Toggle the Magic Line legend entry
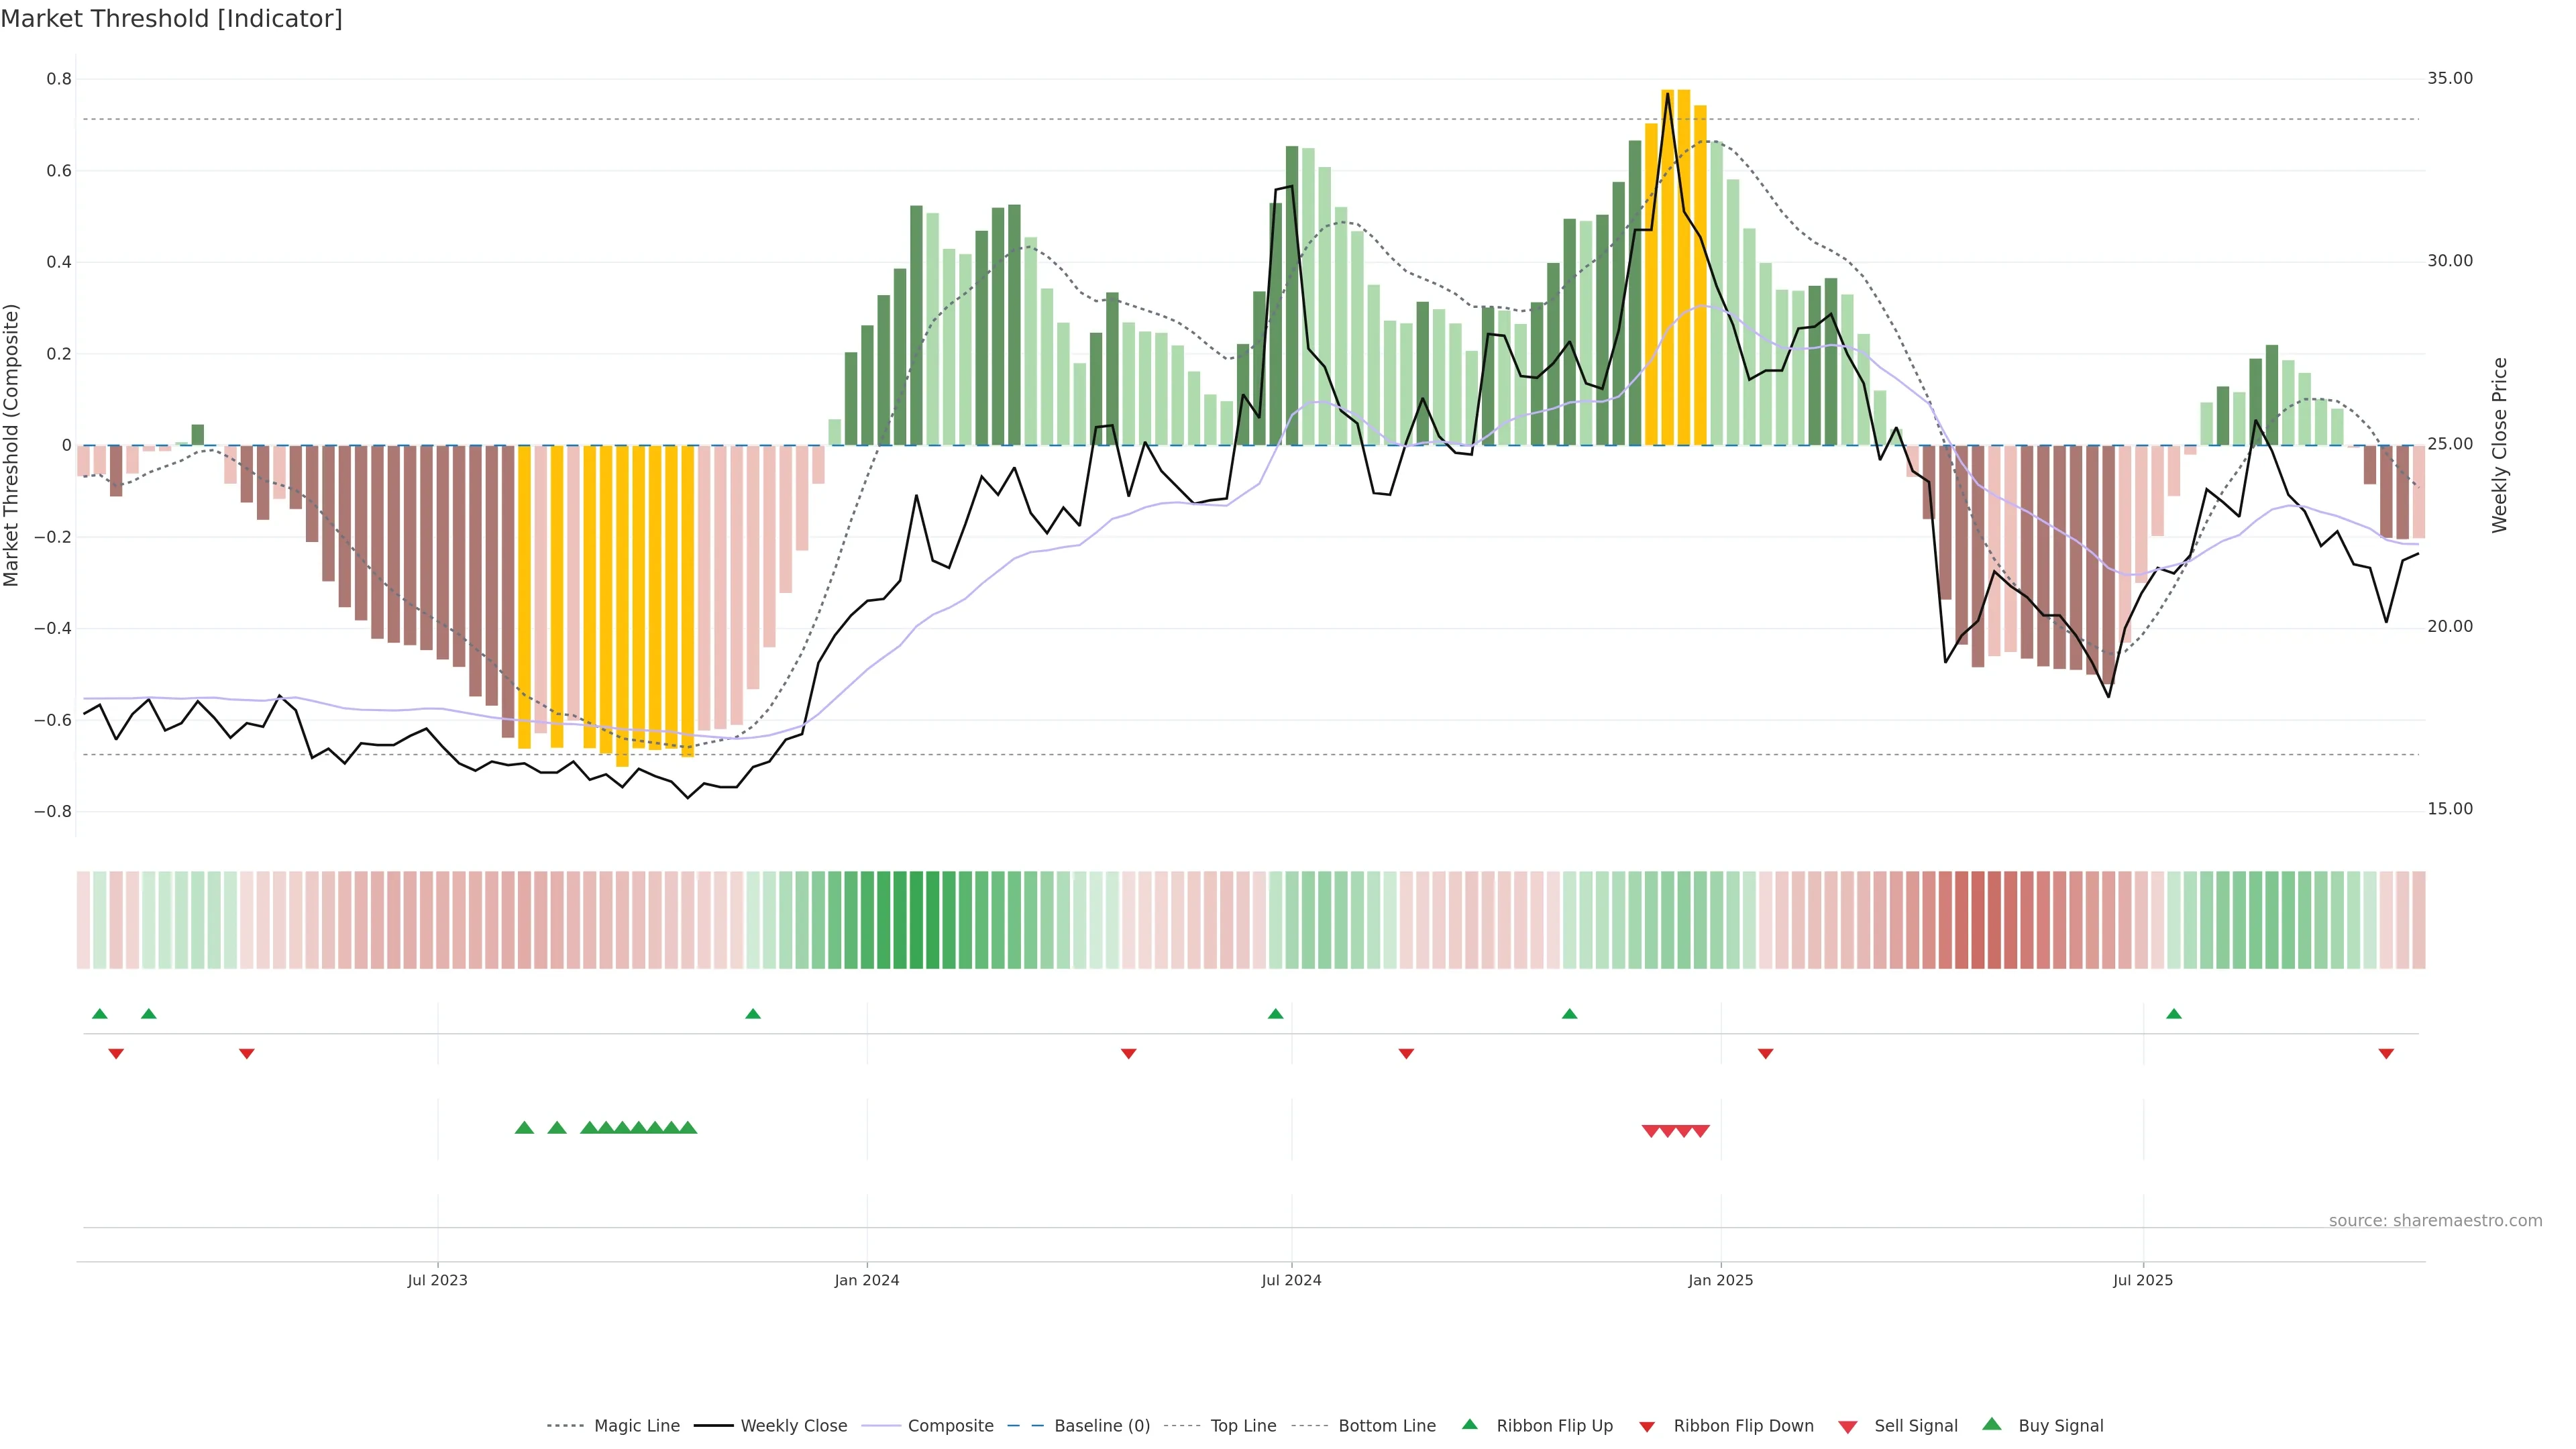 click(636, 1426)
